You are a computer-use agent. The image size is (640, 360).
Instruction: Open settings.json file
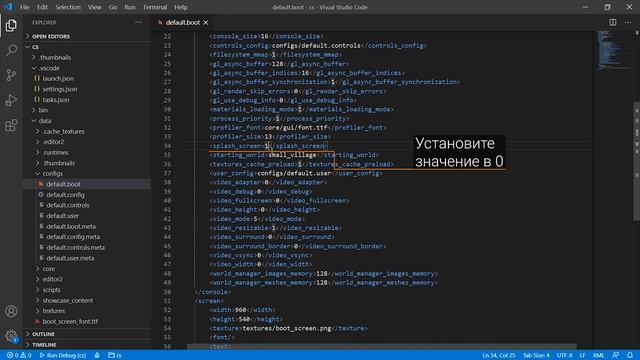tap(87, 89)
